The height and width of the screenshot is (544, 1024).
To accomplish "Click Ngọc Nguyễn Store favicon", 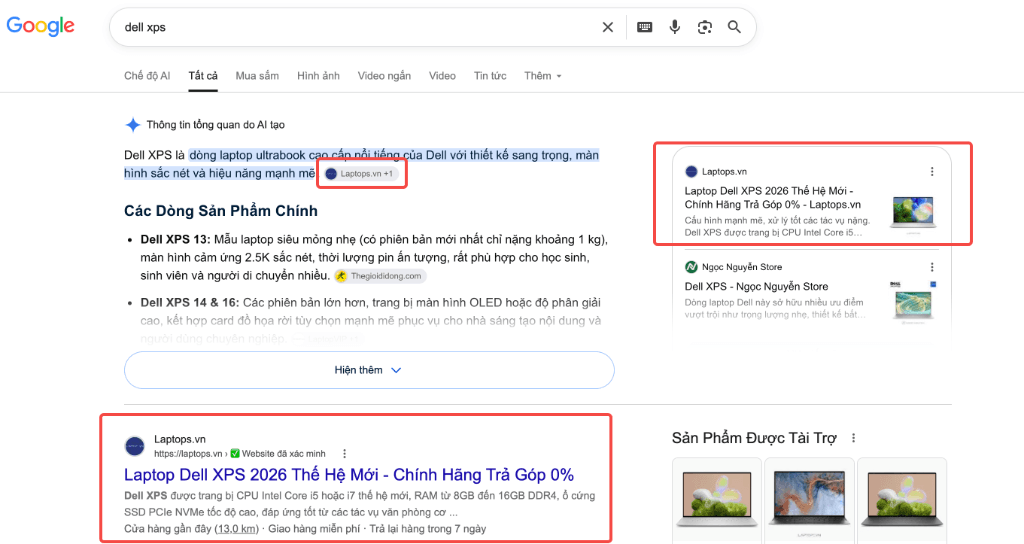I will tap(691, 266).
